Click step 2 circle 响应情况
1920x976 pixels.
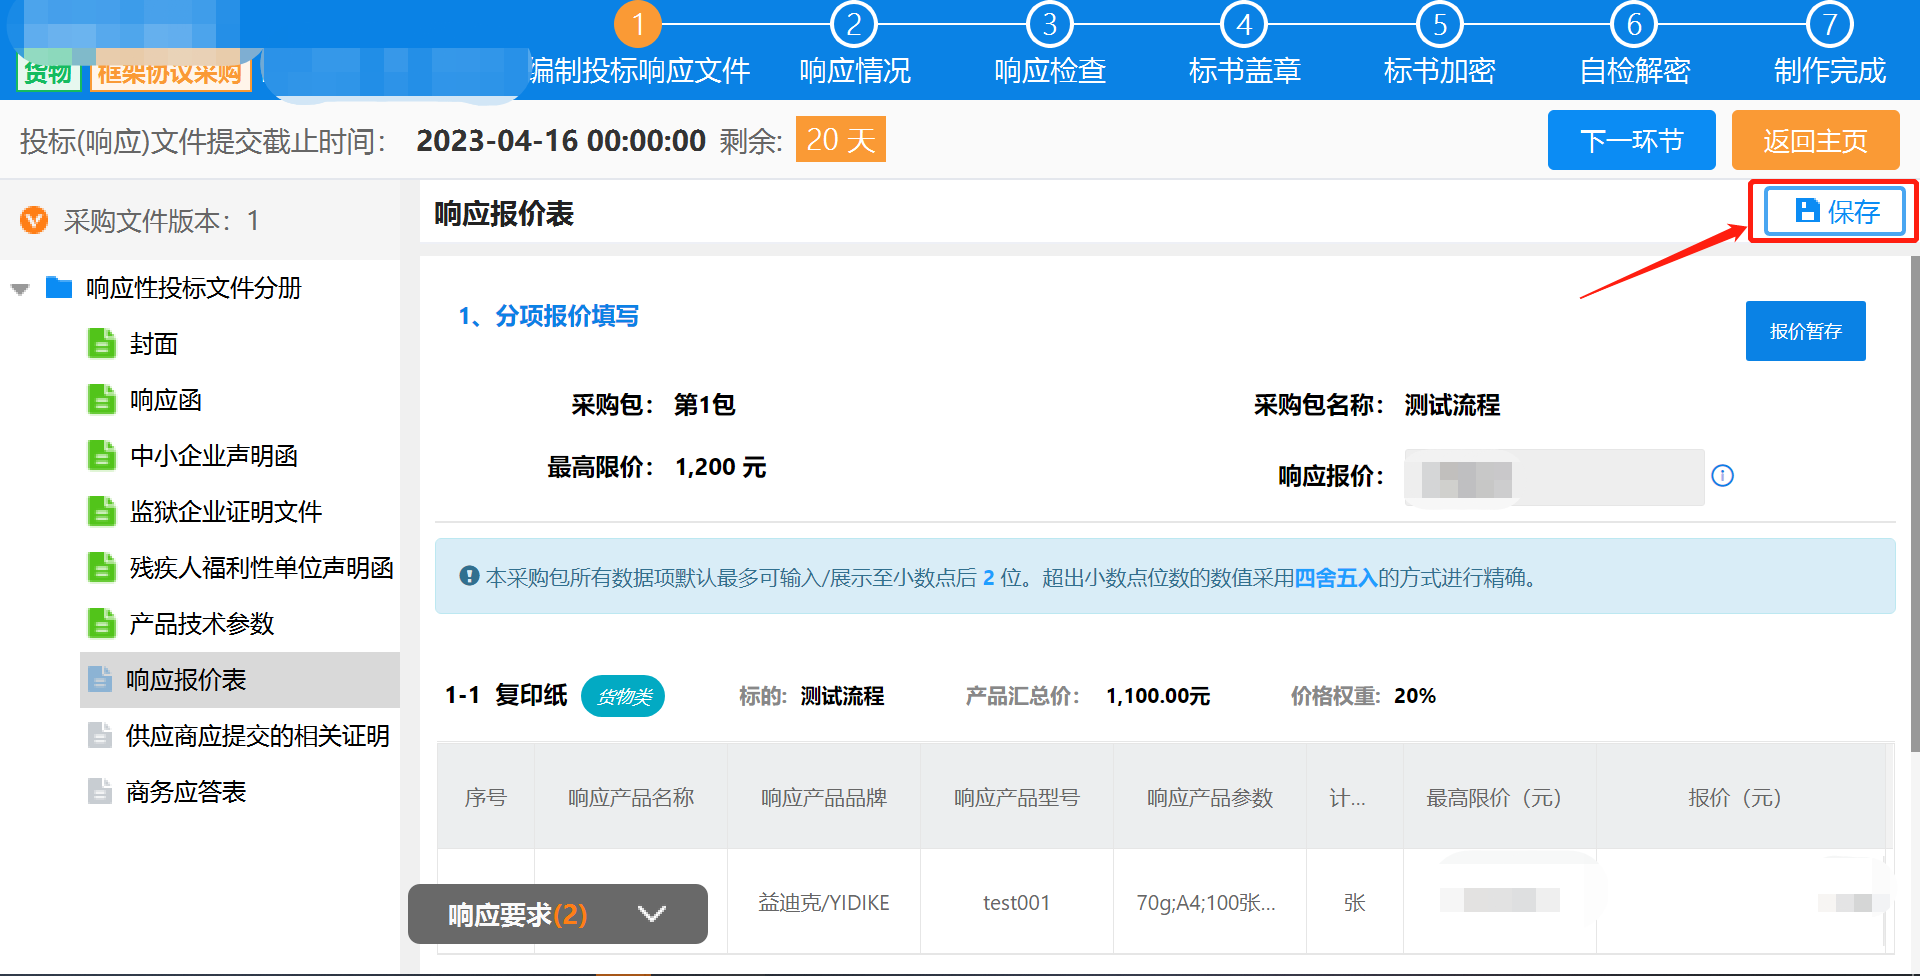pyautogui.click(x=854, y=24)
